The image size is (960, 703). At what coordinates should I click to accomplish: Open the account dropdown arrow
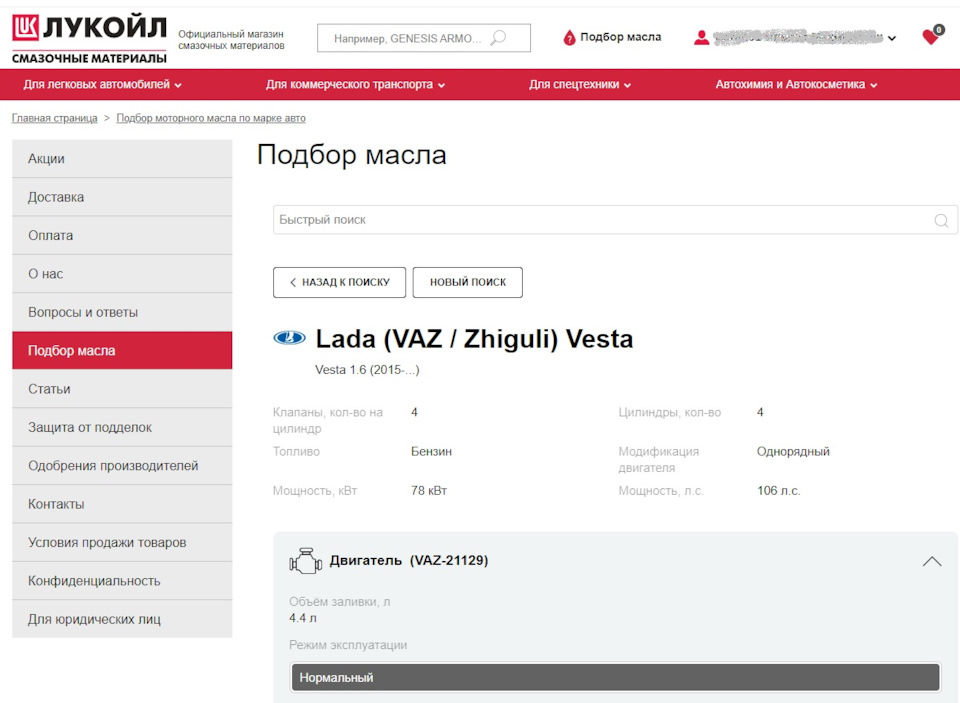click(891, 40)
